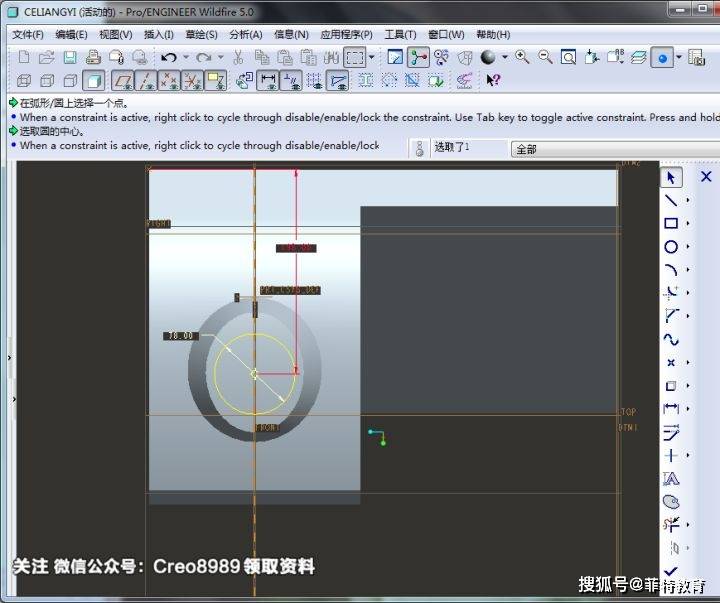Select the Dimension tool in sketcher

point(671,408)
